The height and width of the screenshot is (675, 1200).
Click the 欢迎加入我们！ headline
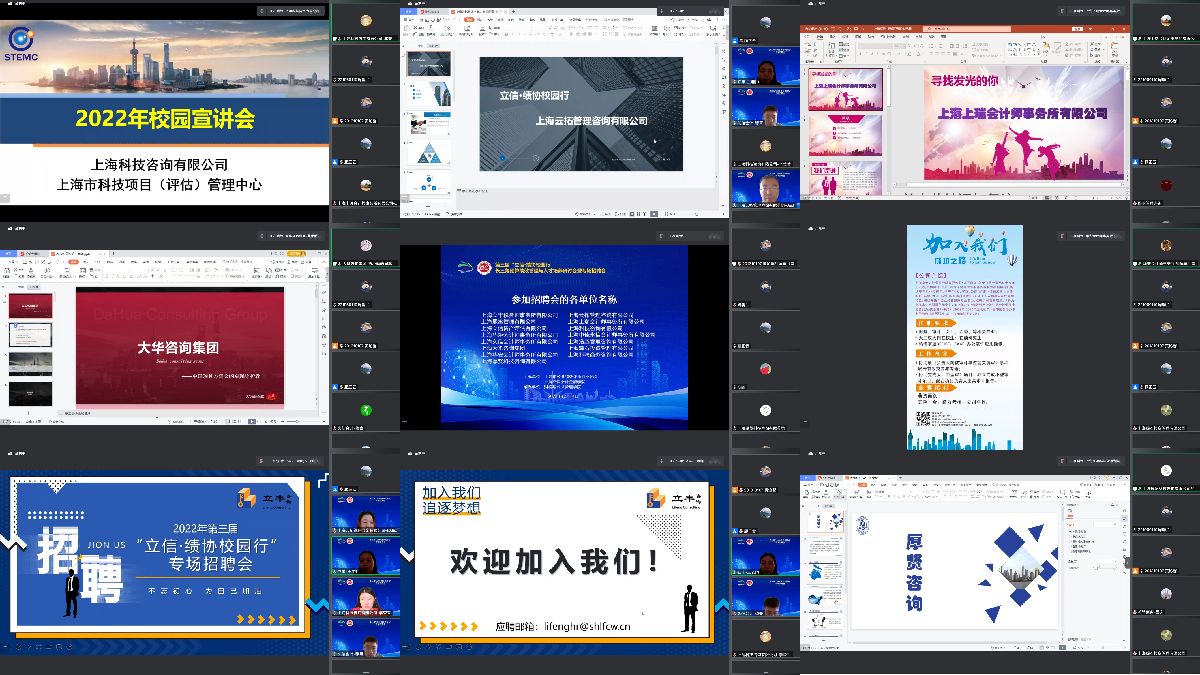tap(555, 561)
